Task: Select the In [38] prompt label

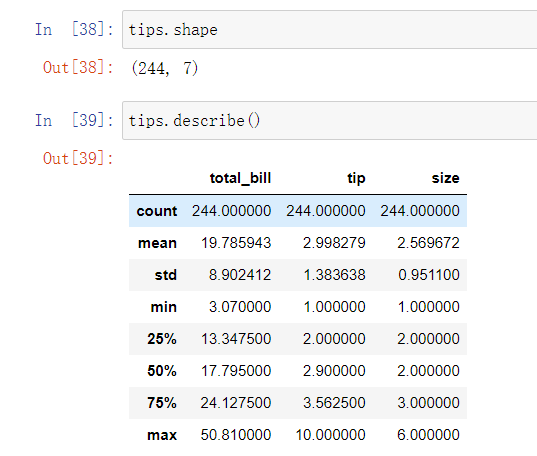Action: tap(74, 29)
